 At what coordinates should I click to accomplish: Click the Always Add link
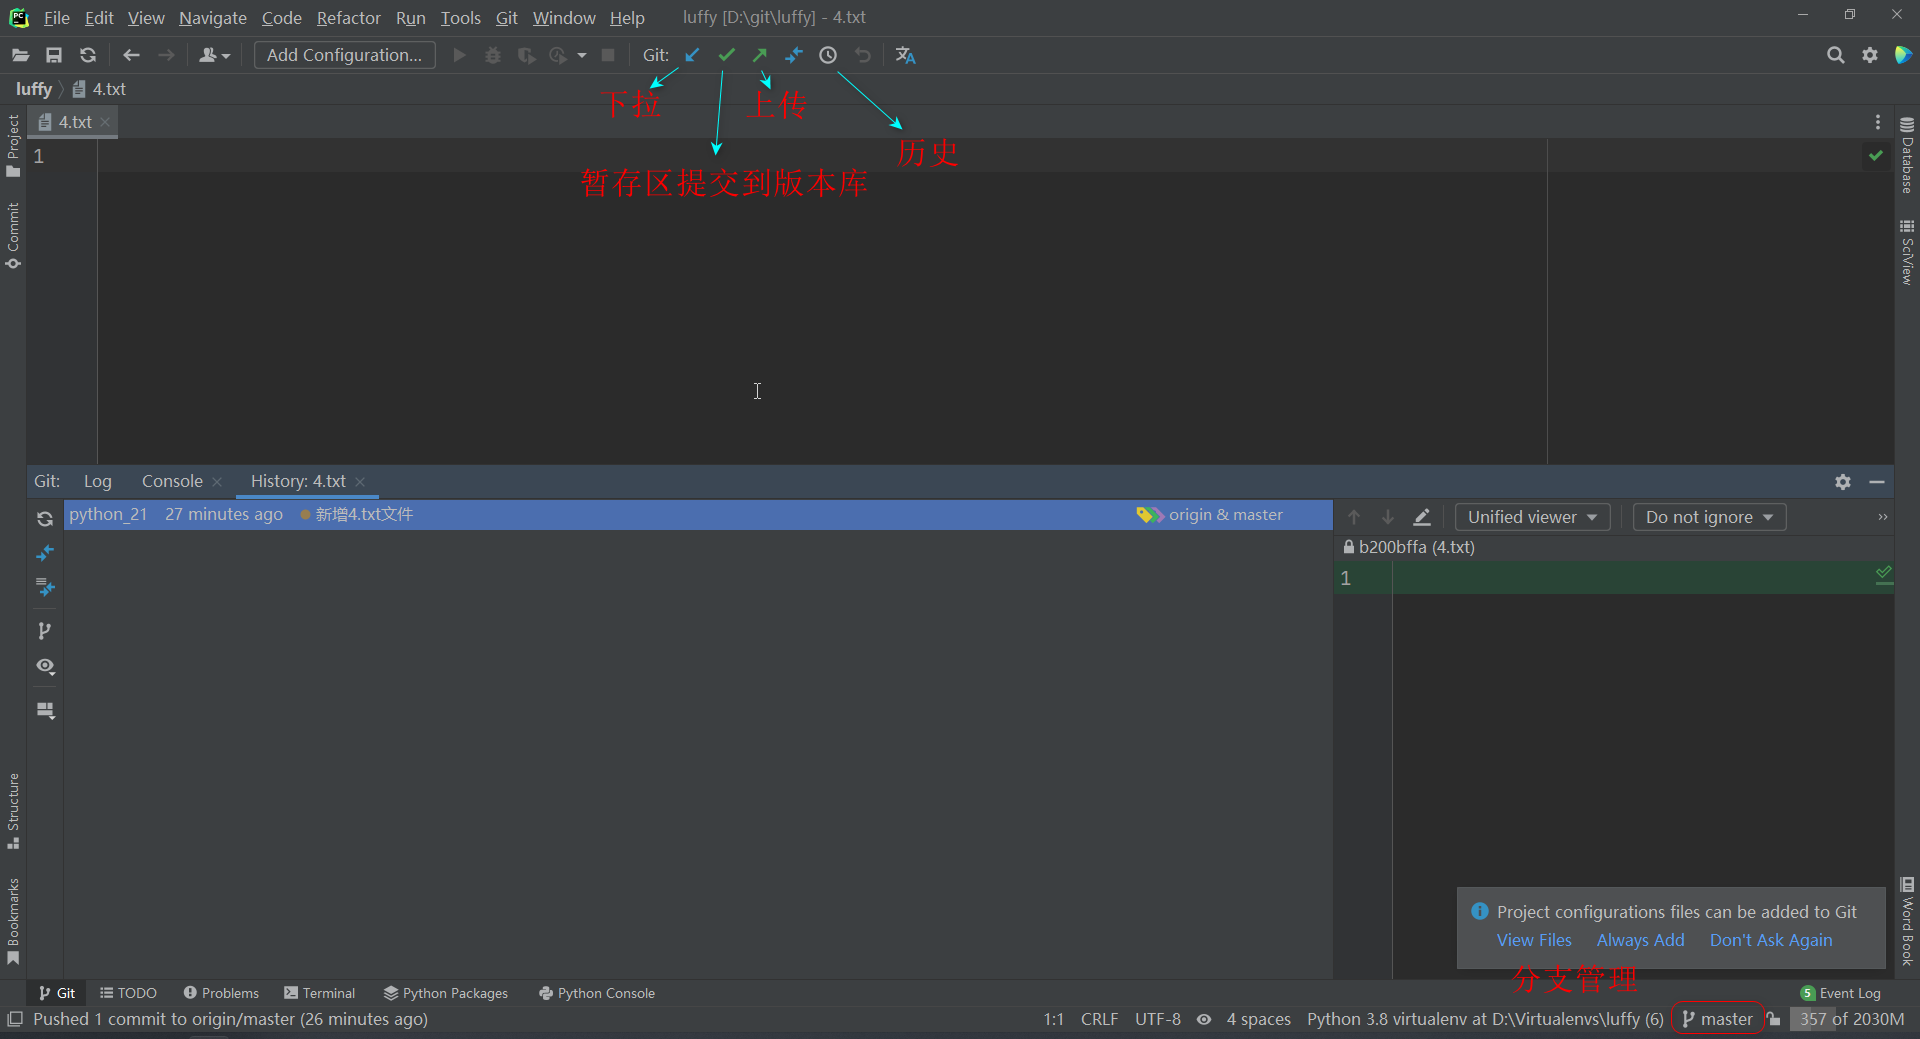tap(1640, 940)
